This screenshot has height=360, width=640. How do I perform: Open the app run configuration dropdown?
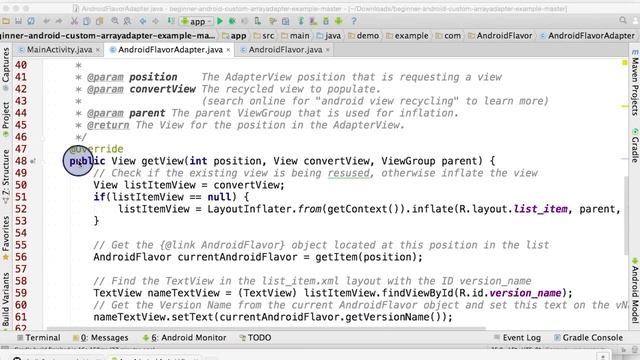coord(196,21)
